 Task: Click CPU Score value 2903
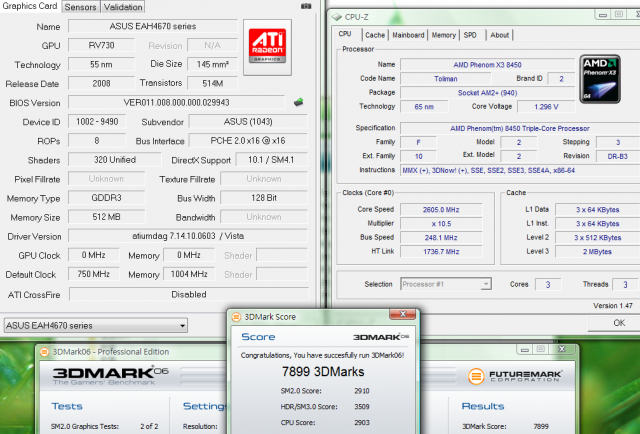pyautogui.click(x=362, y=423)
